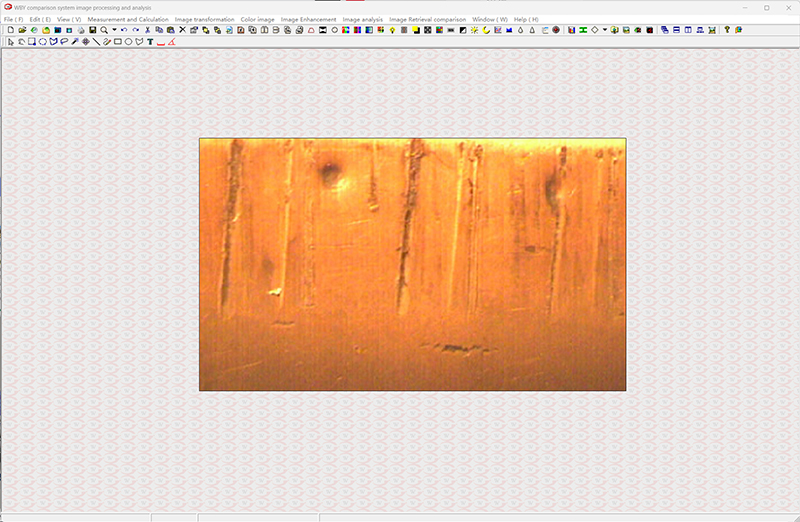The image size is (800, 522).
Task: Select the straight line drawing tool
Action: (x=96, y=42)
